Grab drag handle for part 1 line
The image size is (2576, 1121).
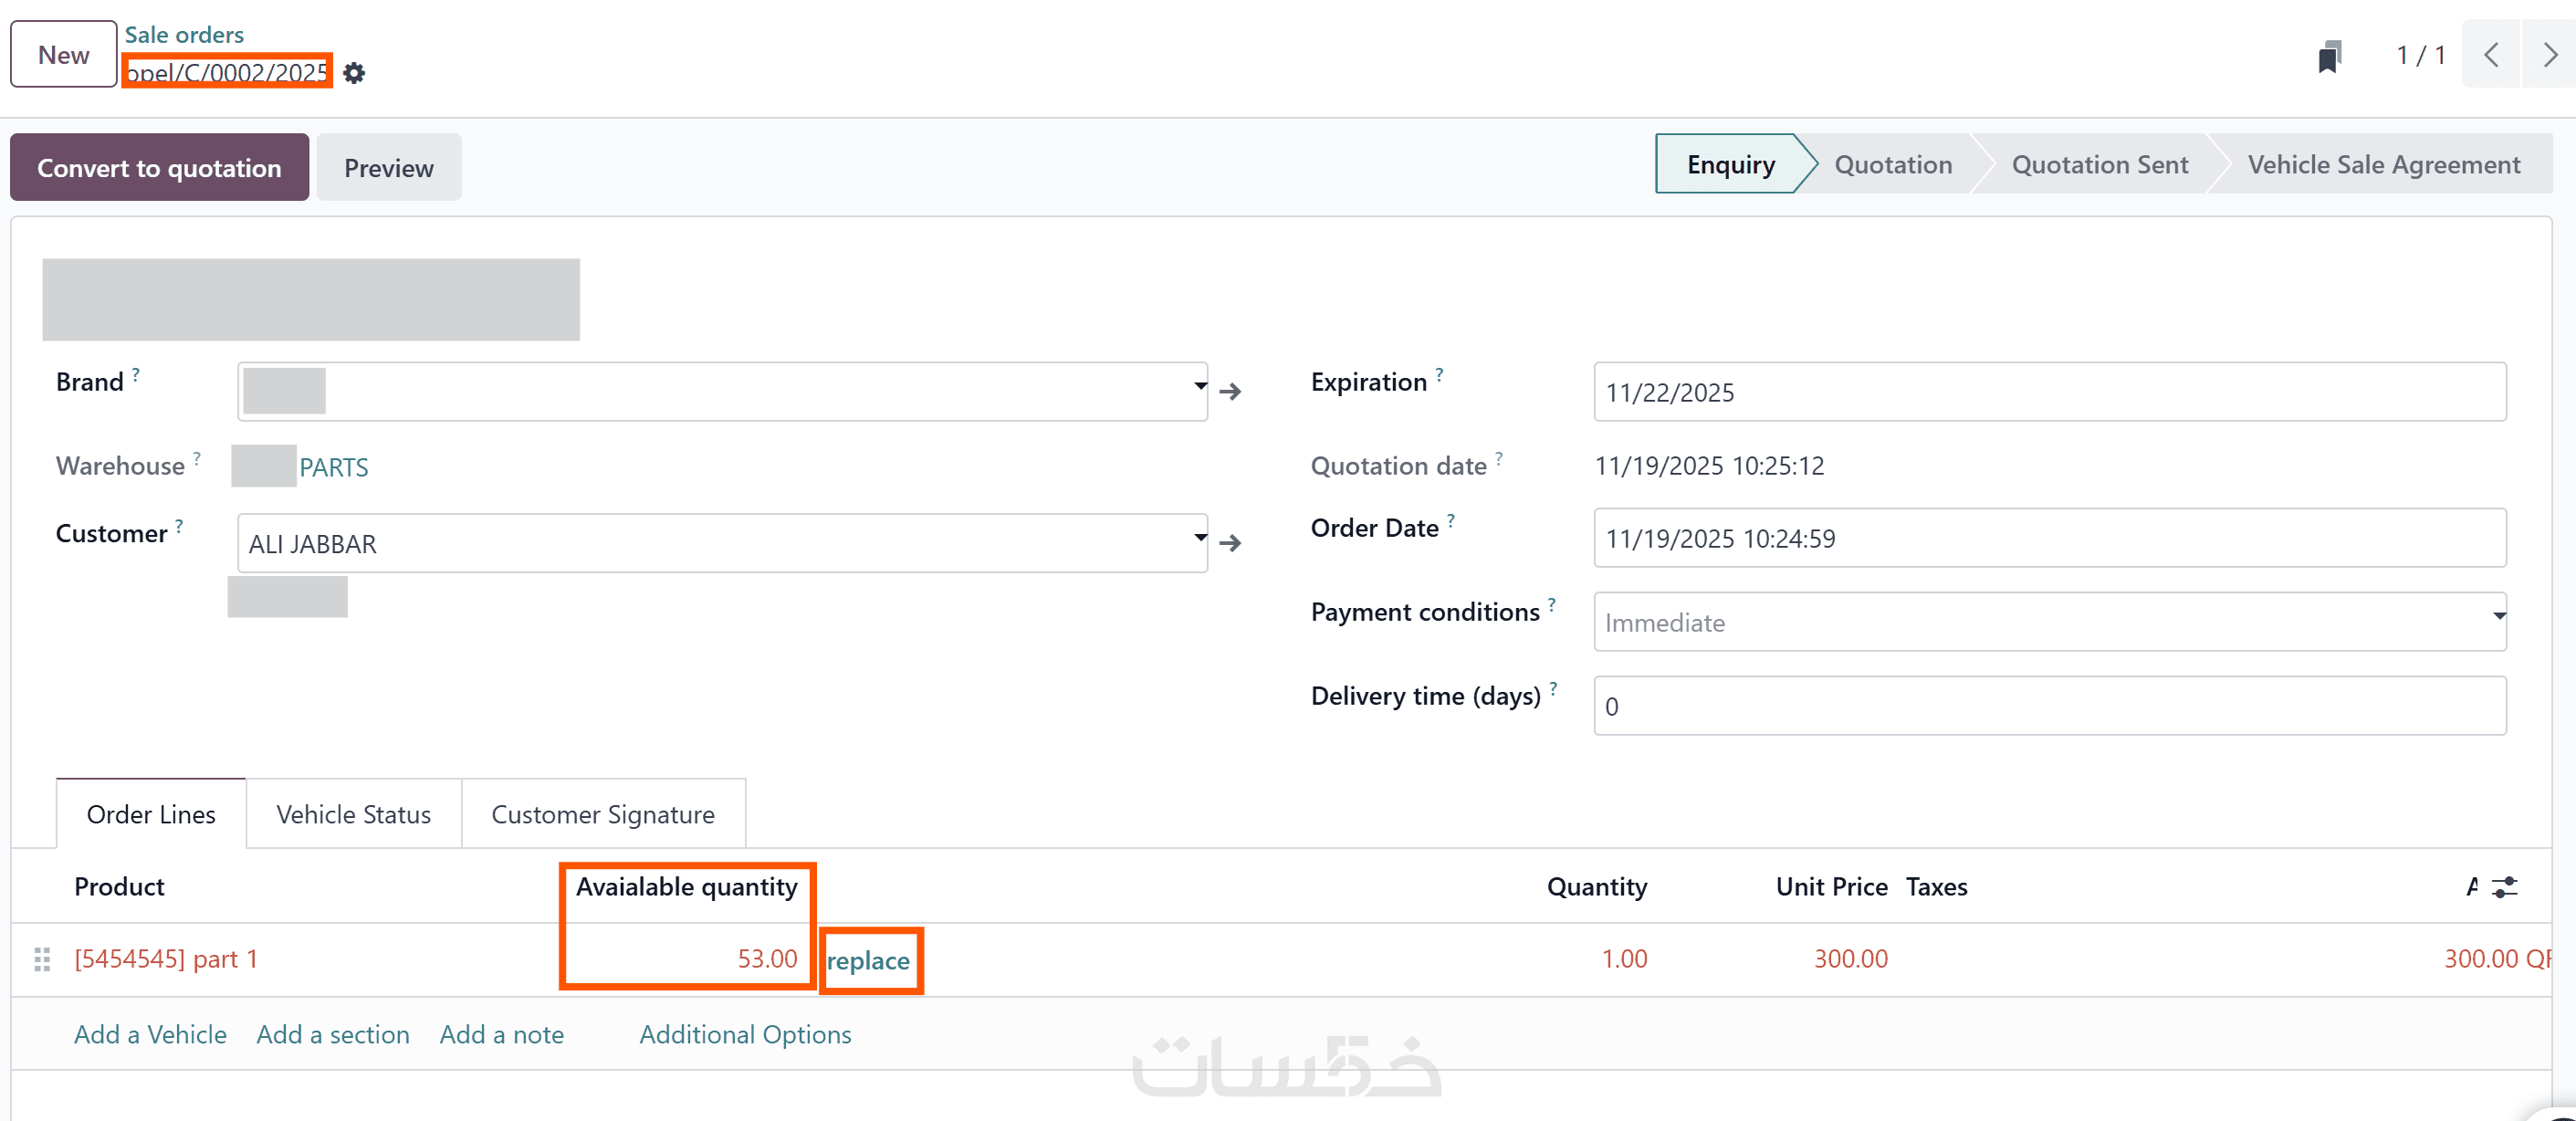click(42, 959)
